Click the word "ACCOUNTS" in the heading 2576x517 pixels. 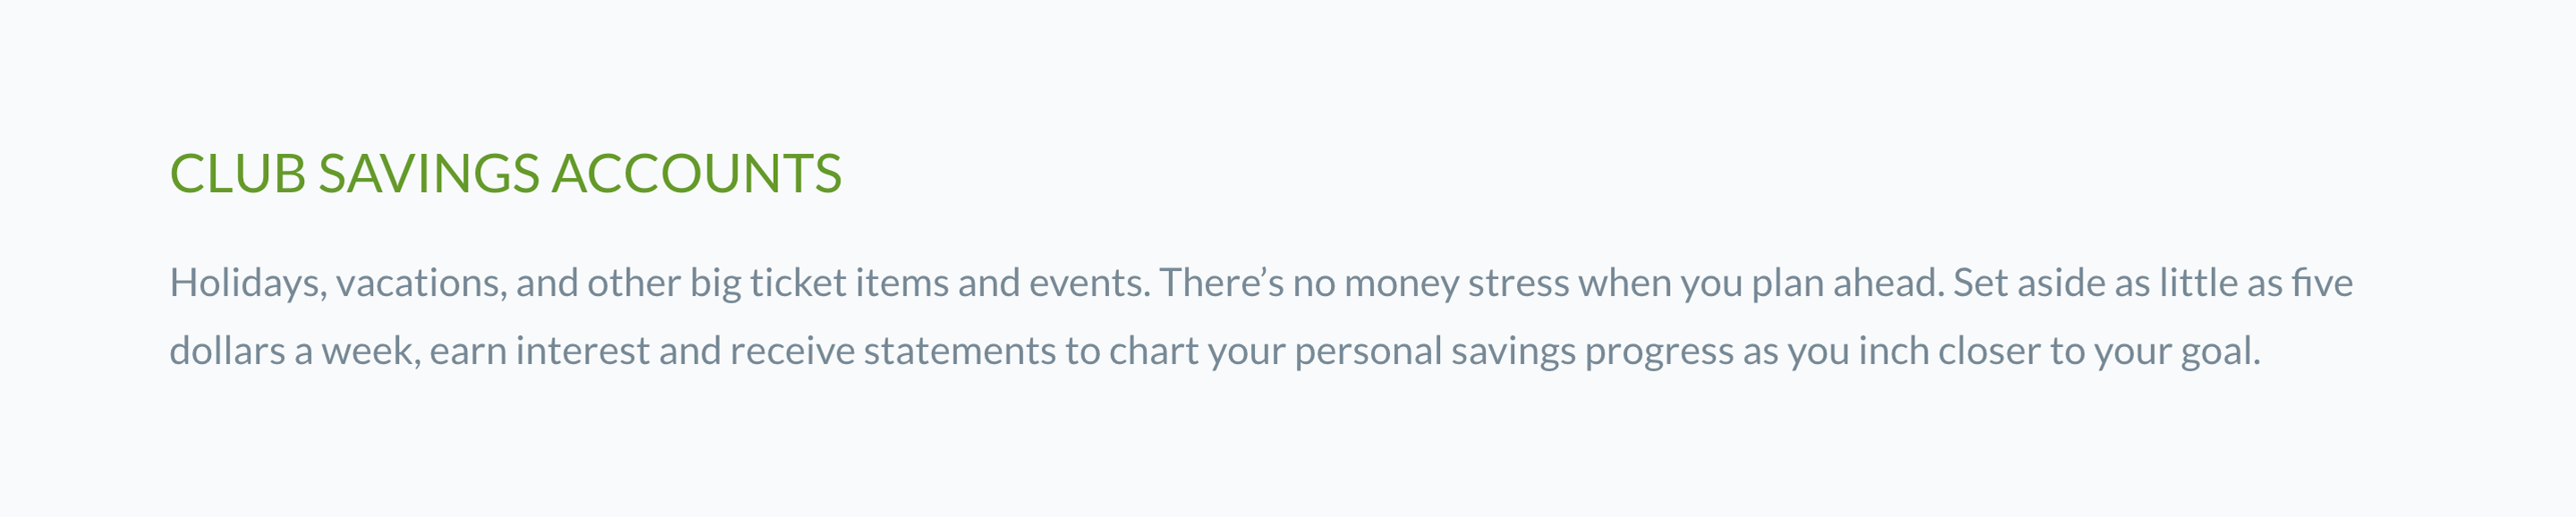pyautogui.click(x=697, y=174)
